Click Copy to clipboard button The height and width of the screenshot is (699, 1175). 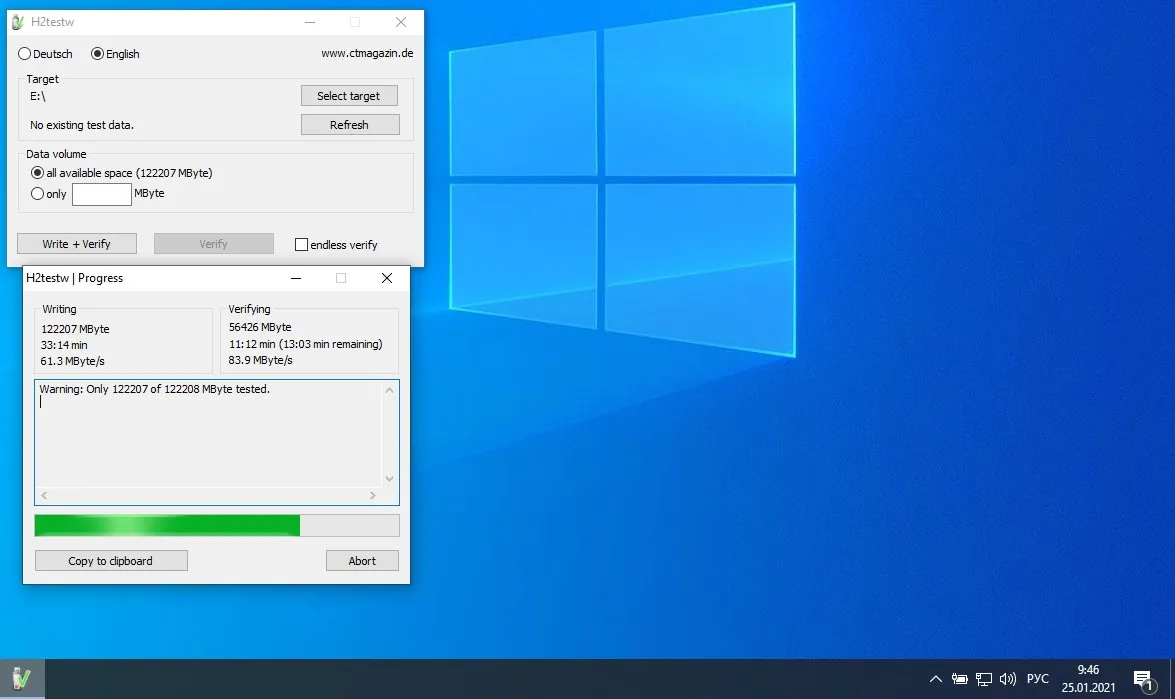111,560
